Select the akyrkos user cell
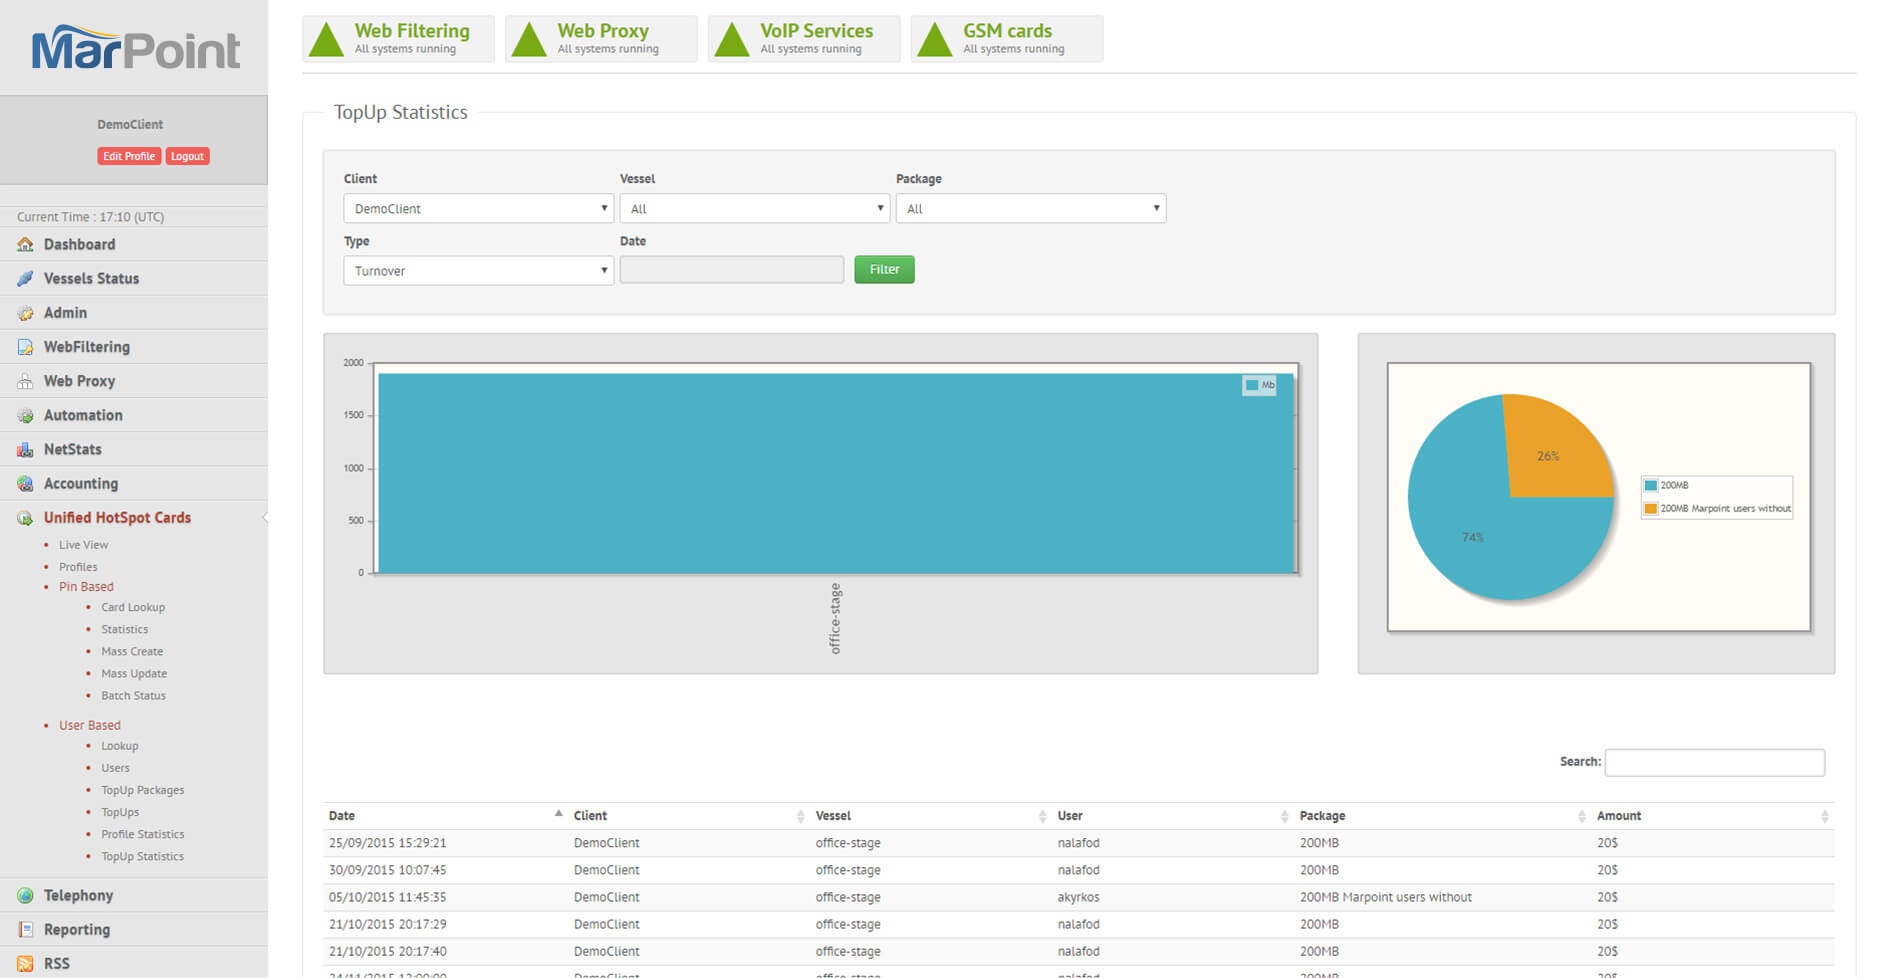The height and width of the screenshot is (978, 1884). point(1078,897)
